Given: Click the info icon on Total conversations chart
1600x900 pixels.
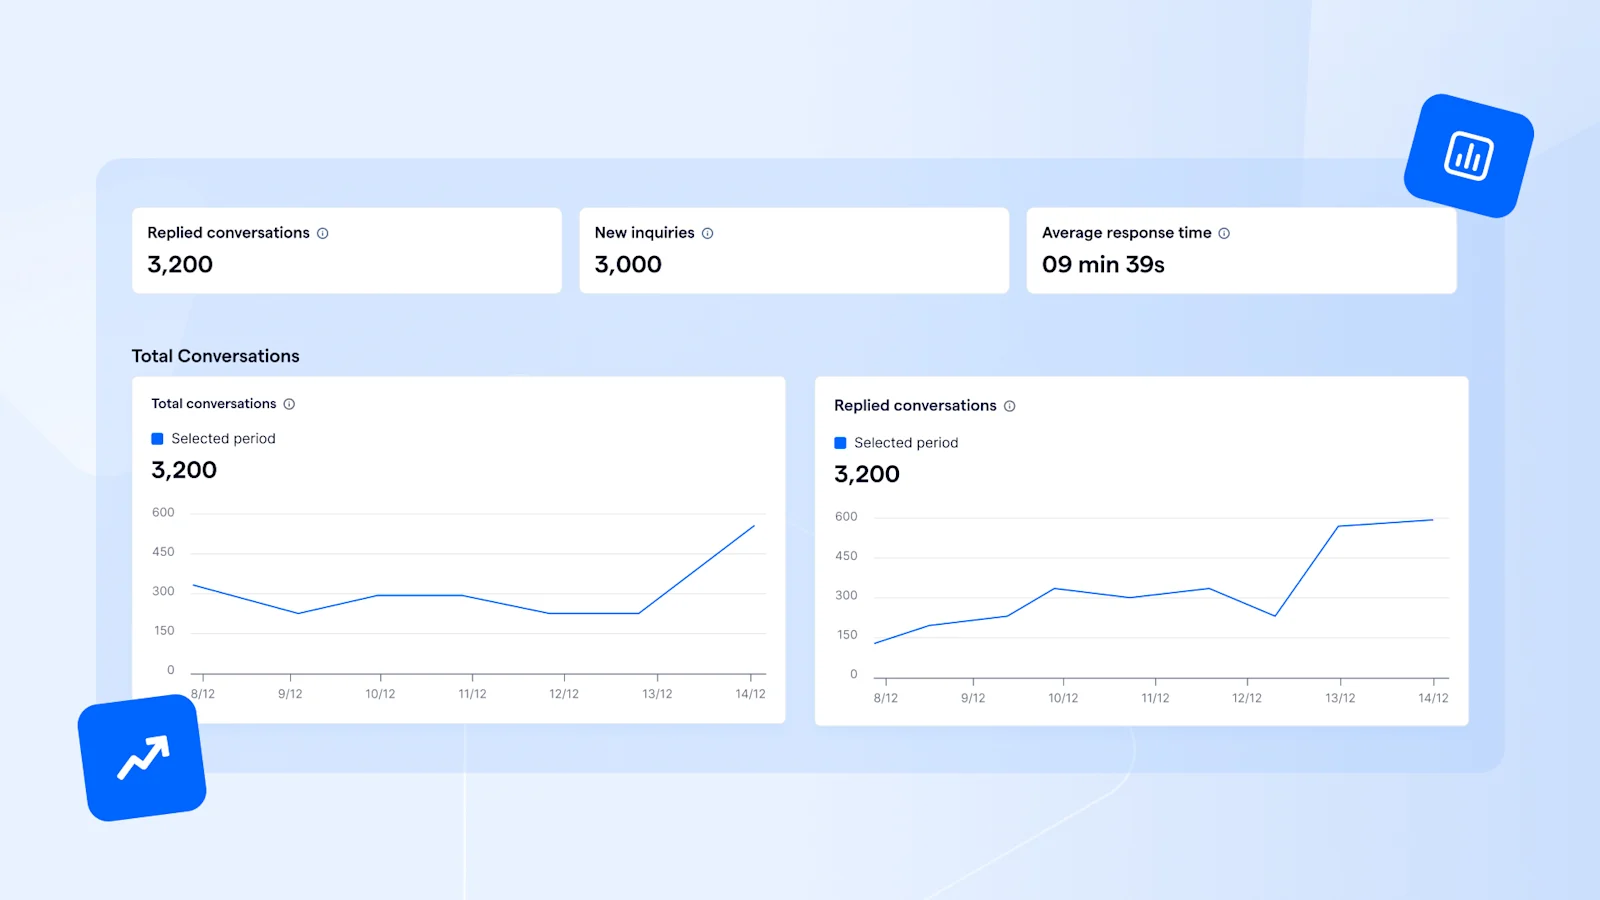Looking at the screenshot, I should pos(289,404).
